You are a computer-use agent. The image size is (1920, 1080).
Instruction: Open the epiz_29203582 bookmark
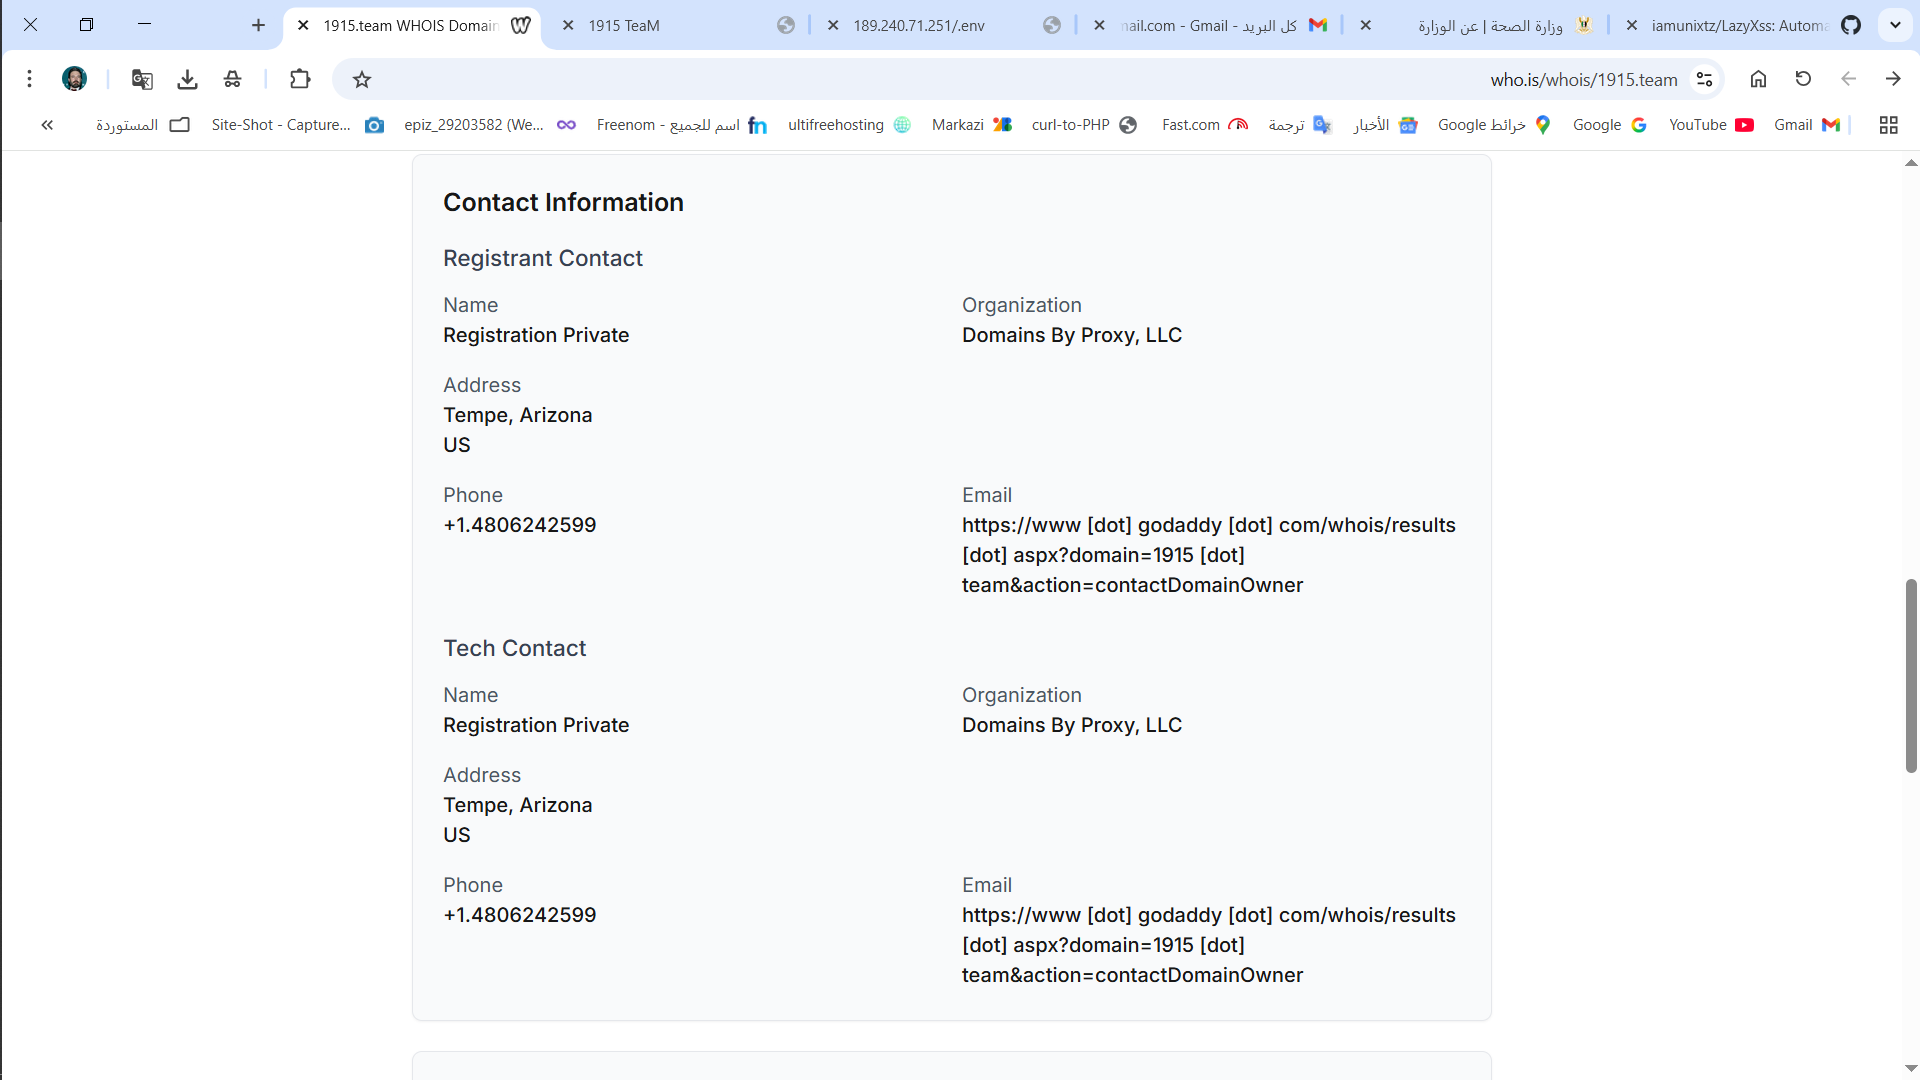click(x=490, y=125)
